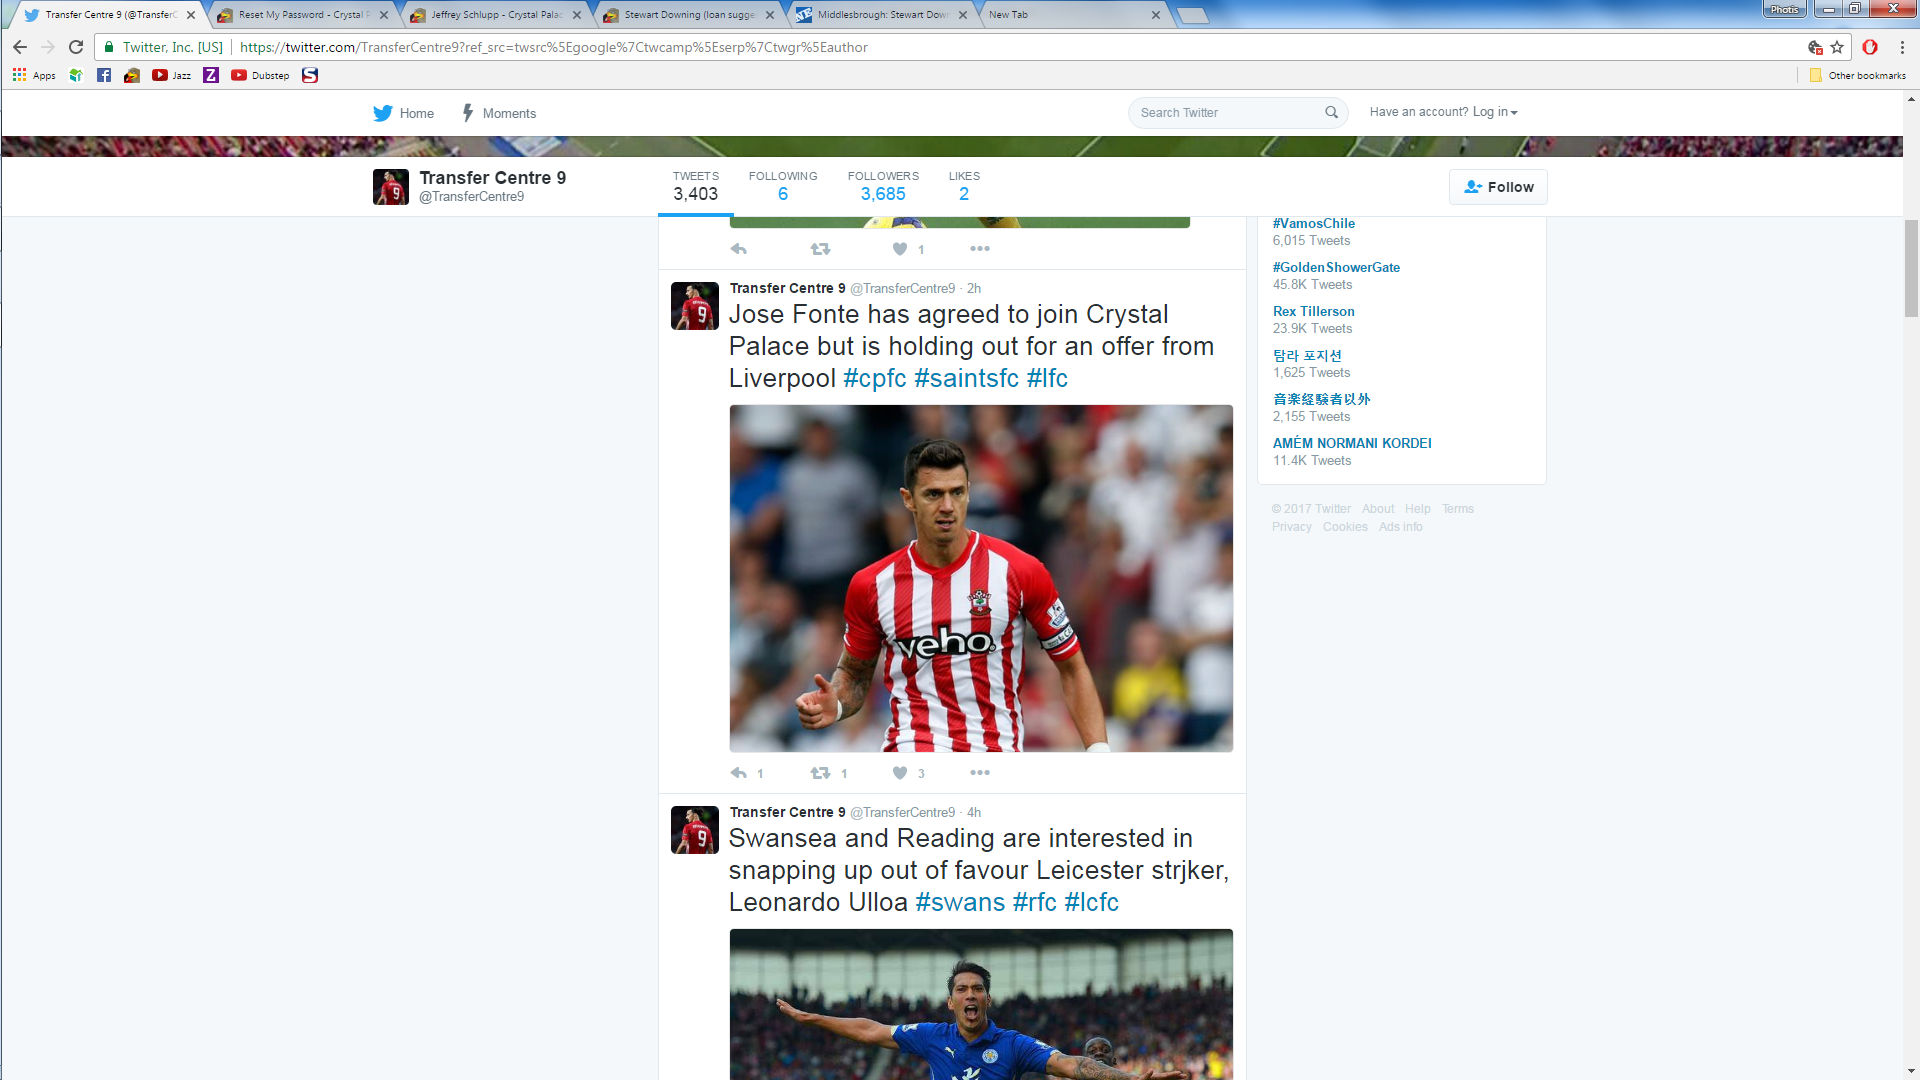
Task: Like the topmost tweet with the heart
Action: (x=900, y=249)
